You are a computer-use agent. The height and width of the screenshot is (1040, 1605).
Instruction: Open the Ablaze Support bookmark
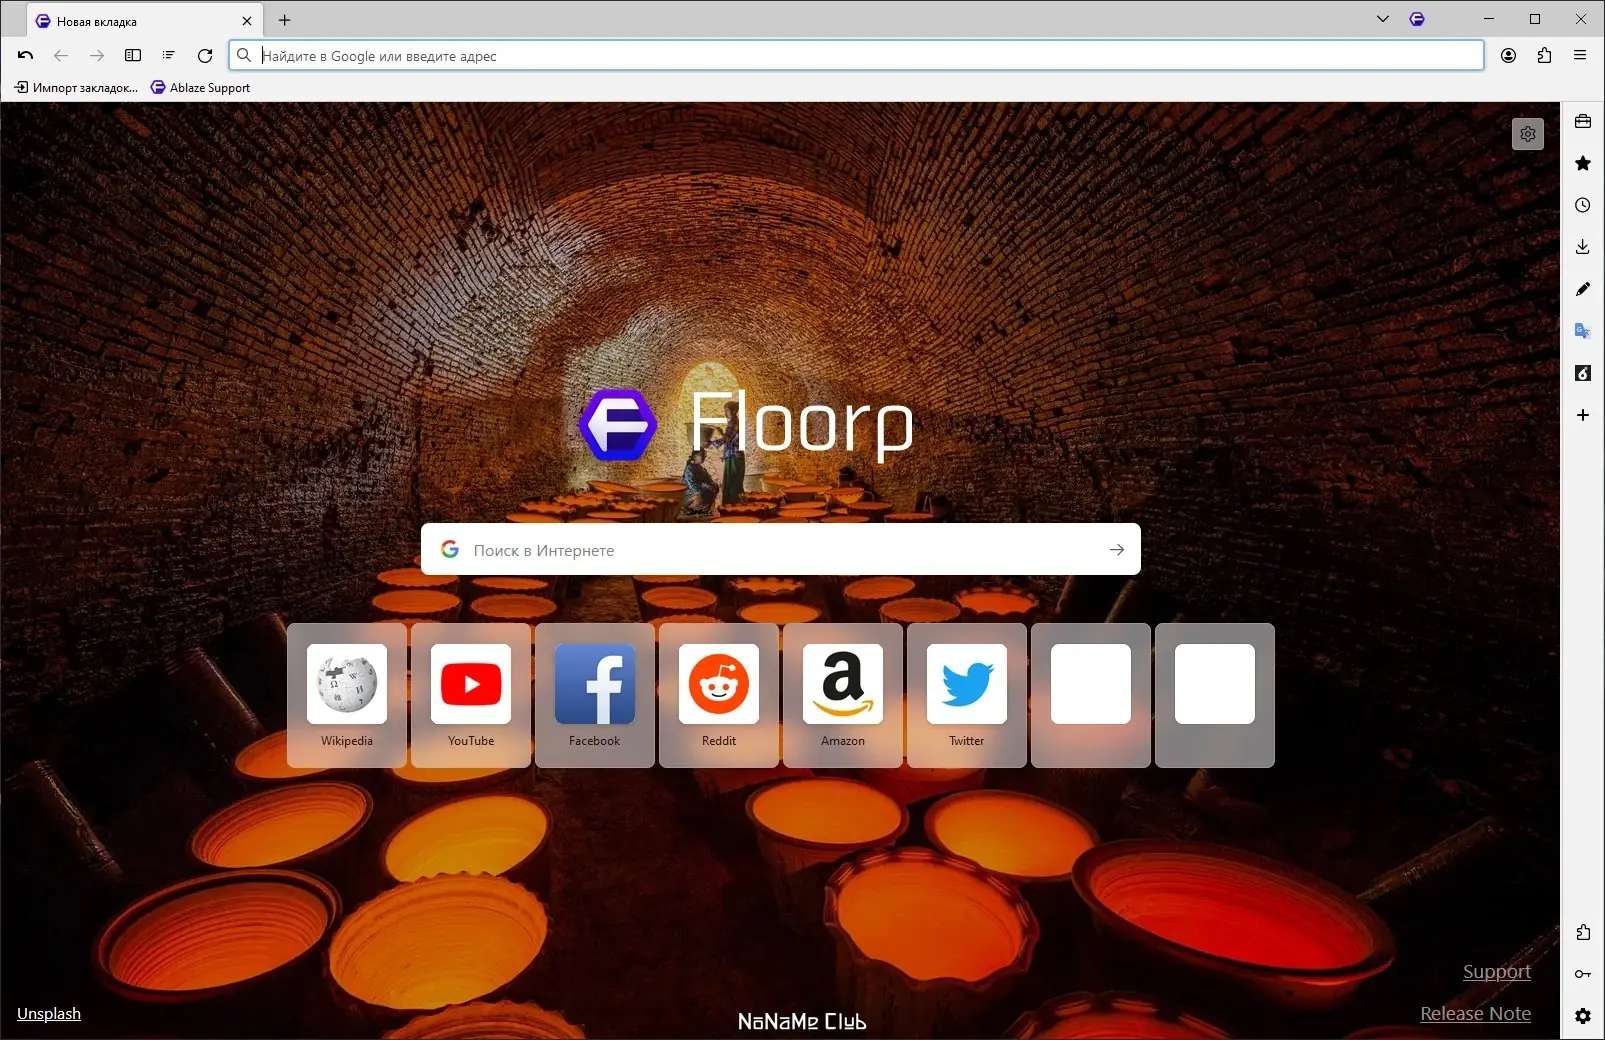[200, 88]
